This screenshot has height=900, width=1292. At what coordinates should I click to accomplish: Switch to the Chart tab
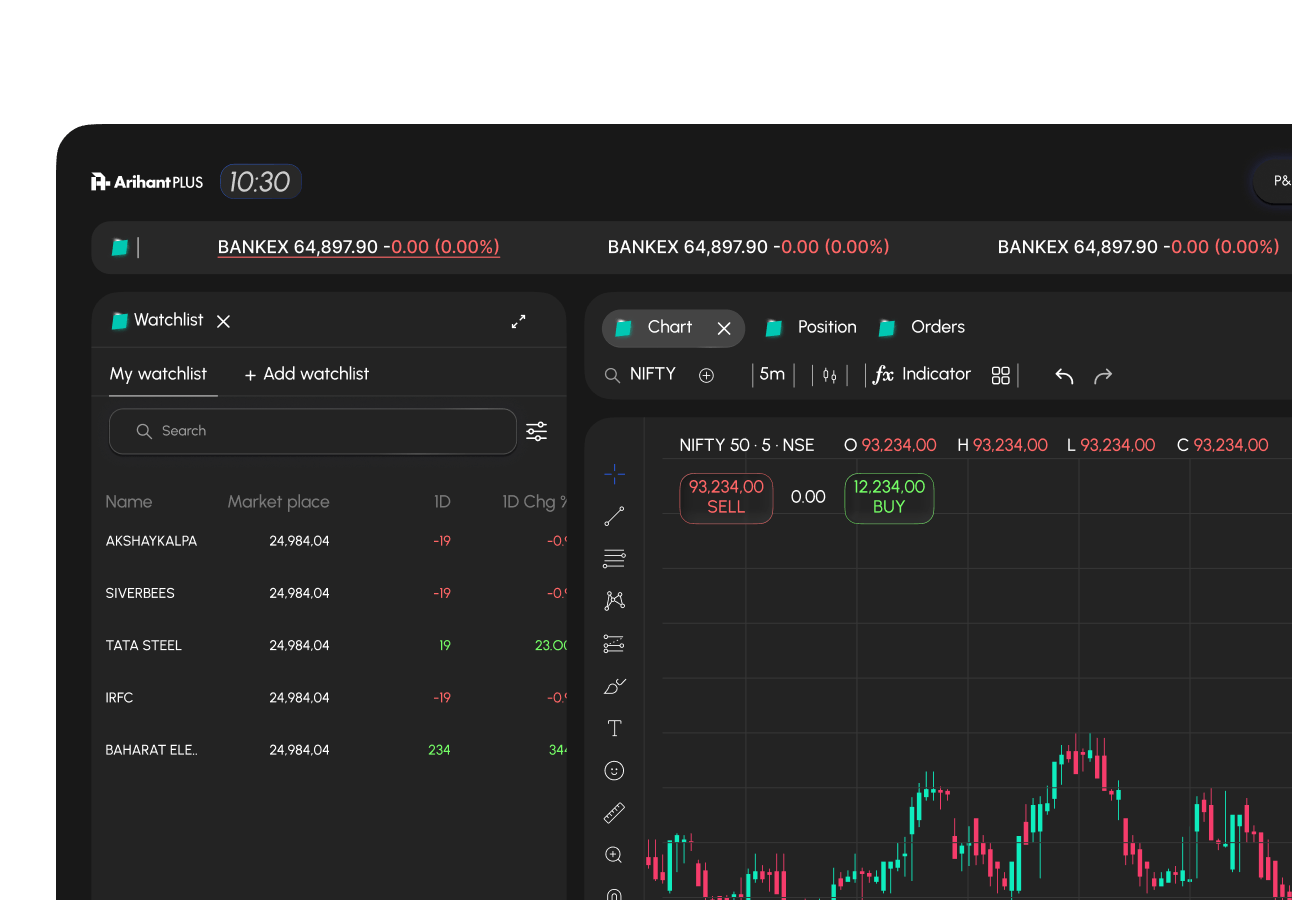[673, 328]
